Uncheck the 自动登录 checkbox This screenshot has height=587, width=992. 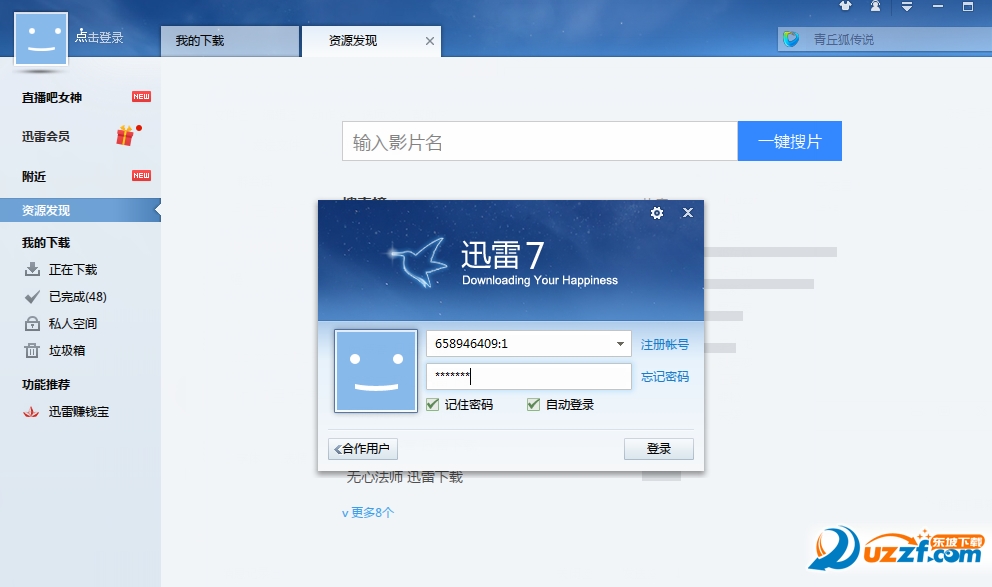[533, 405]
